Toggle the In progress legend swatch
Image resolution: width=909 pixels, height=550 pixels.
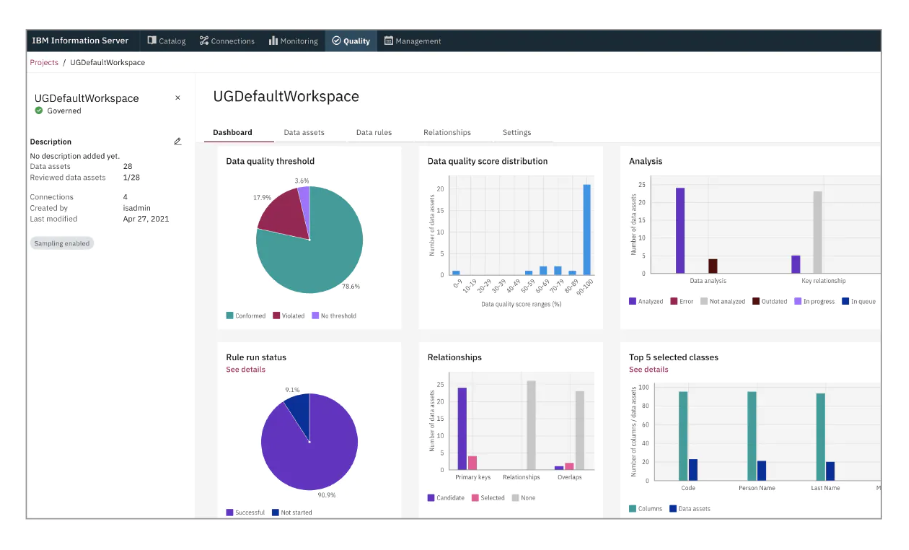(798, 301)
